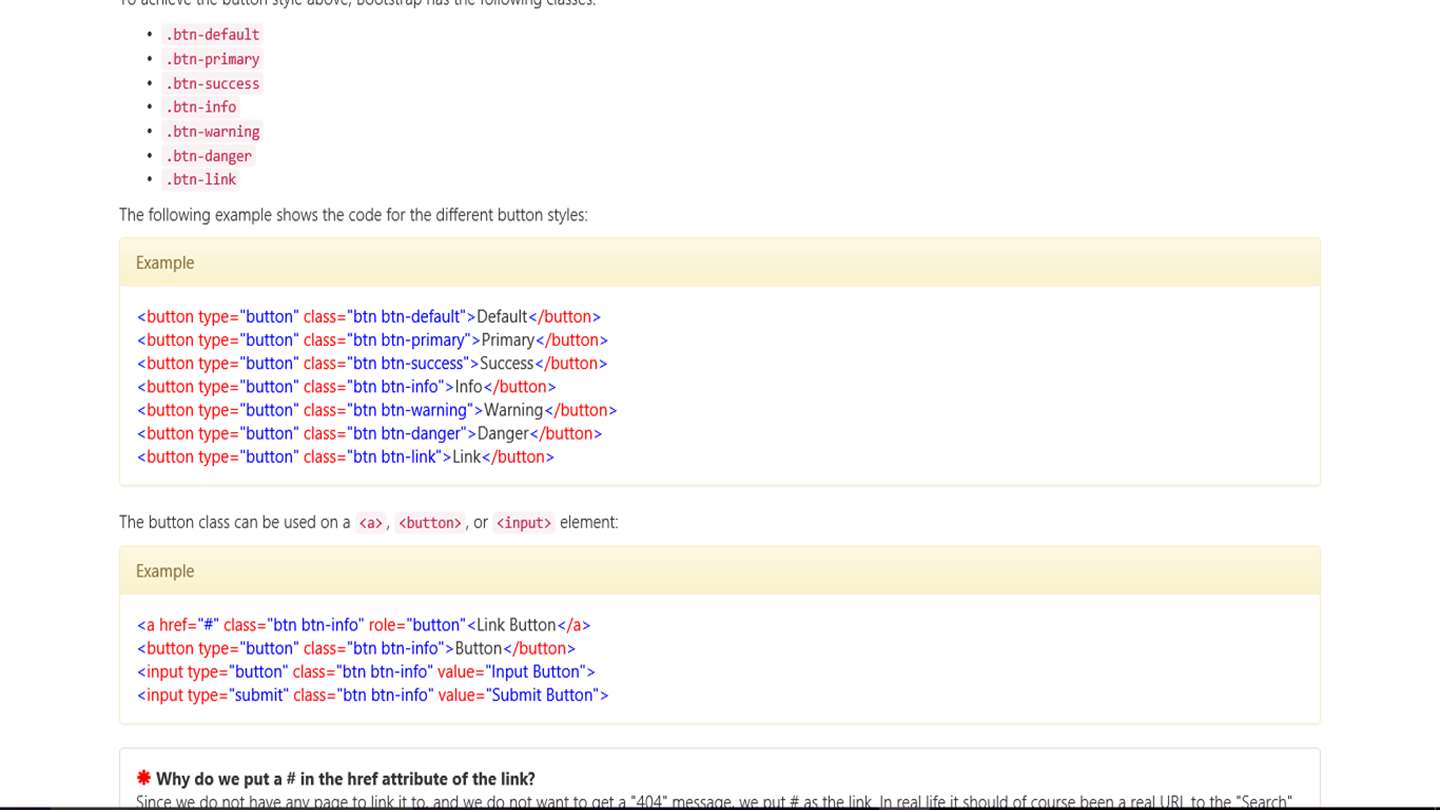Click the code line with Primary button
1440x810 pixels.
click(372, 340)
